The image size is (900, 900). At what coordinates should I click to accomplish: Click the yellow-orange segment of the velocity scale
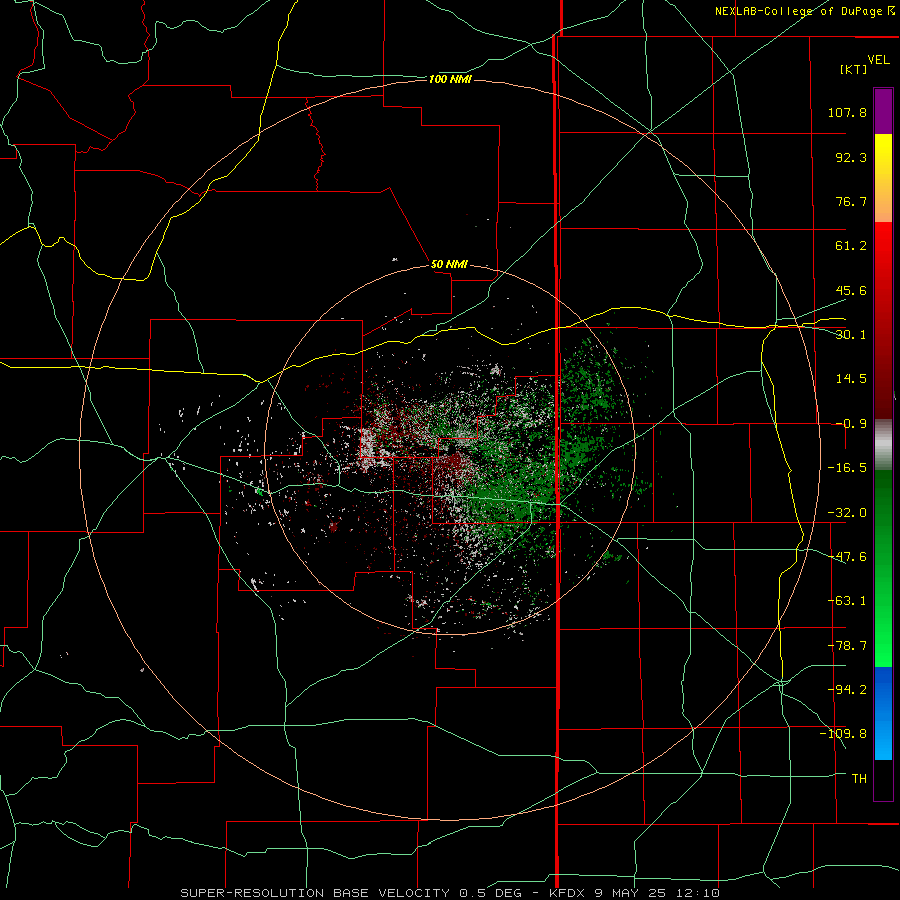(x=883, y=178)
